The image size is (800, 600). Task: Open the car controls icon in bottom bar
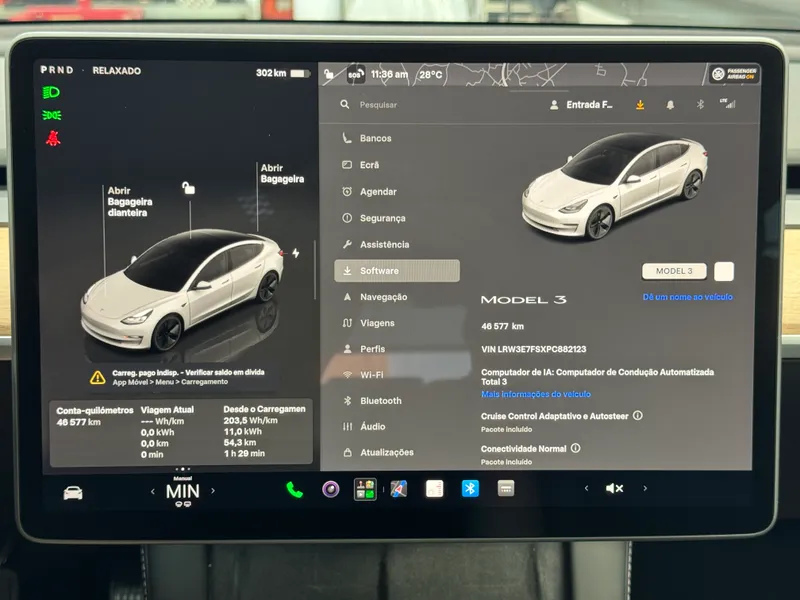click(x=72, y=493)
